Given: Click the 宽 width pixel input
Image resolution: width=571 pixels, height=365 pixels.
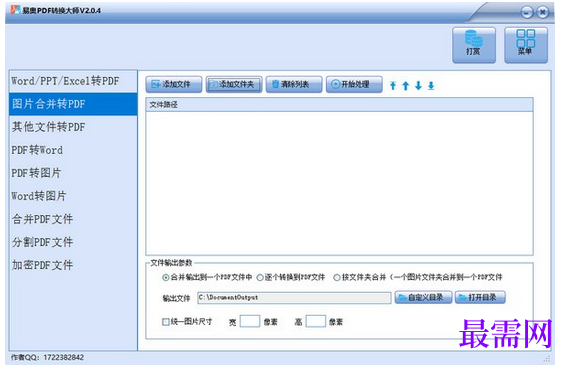Looking at the screenshot, I should [x=250, y=321].
